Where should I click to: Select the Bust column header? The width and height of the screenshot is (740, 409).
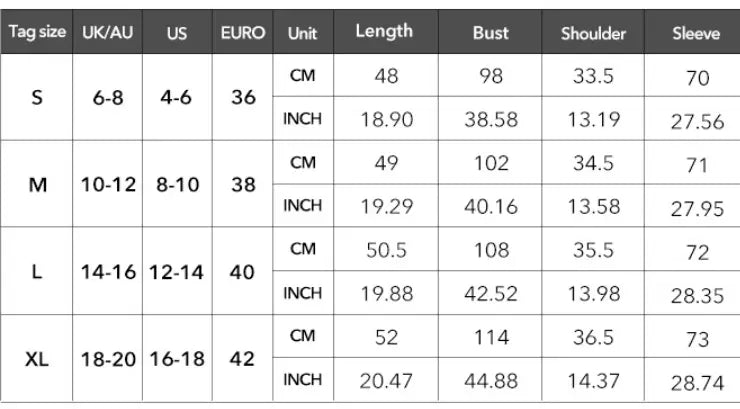tap(491, 32)
